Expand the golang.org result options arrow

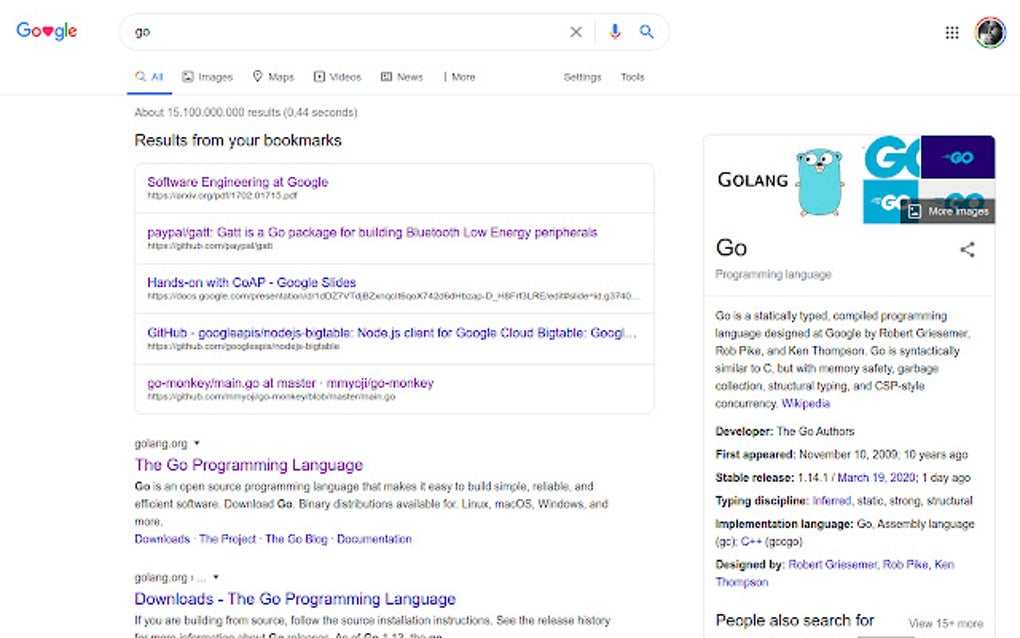click(196, 443)
